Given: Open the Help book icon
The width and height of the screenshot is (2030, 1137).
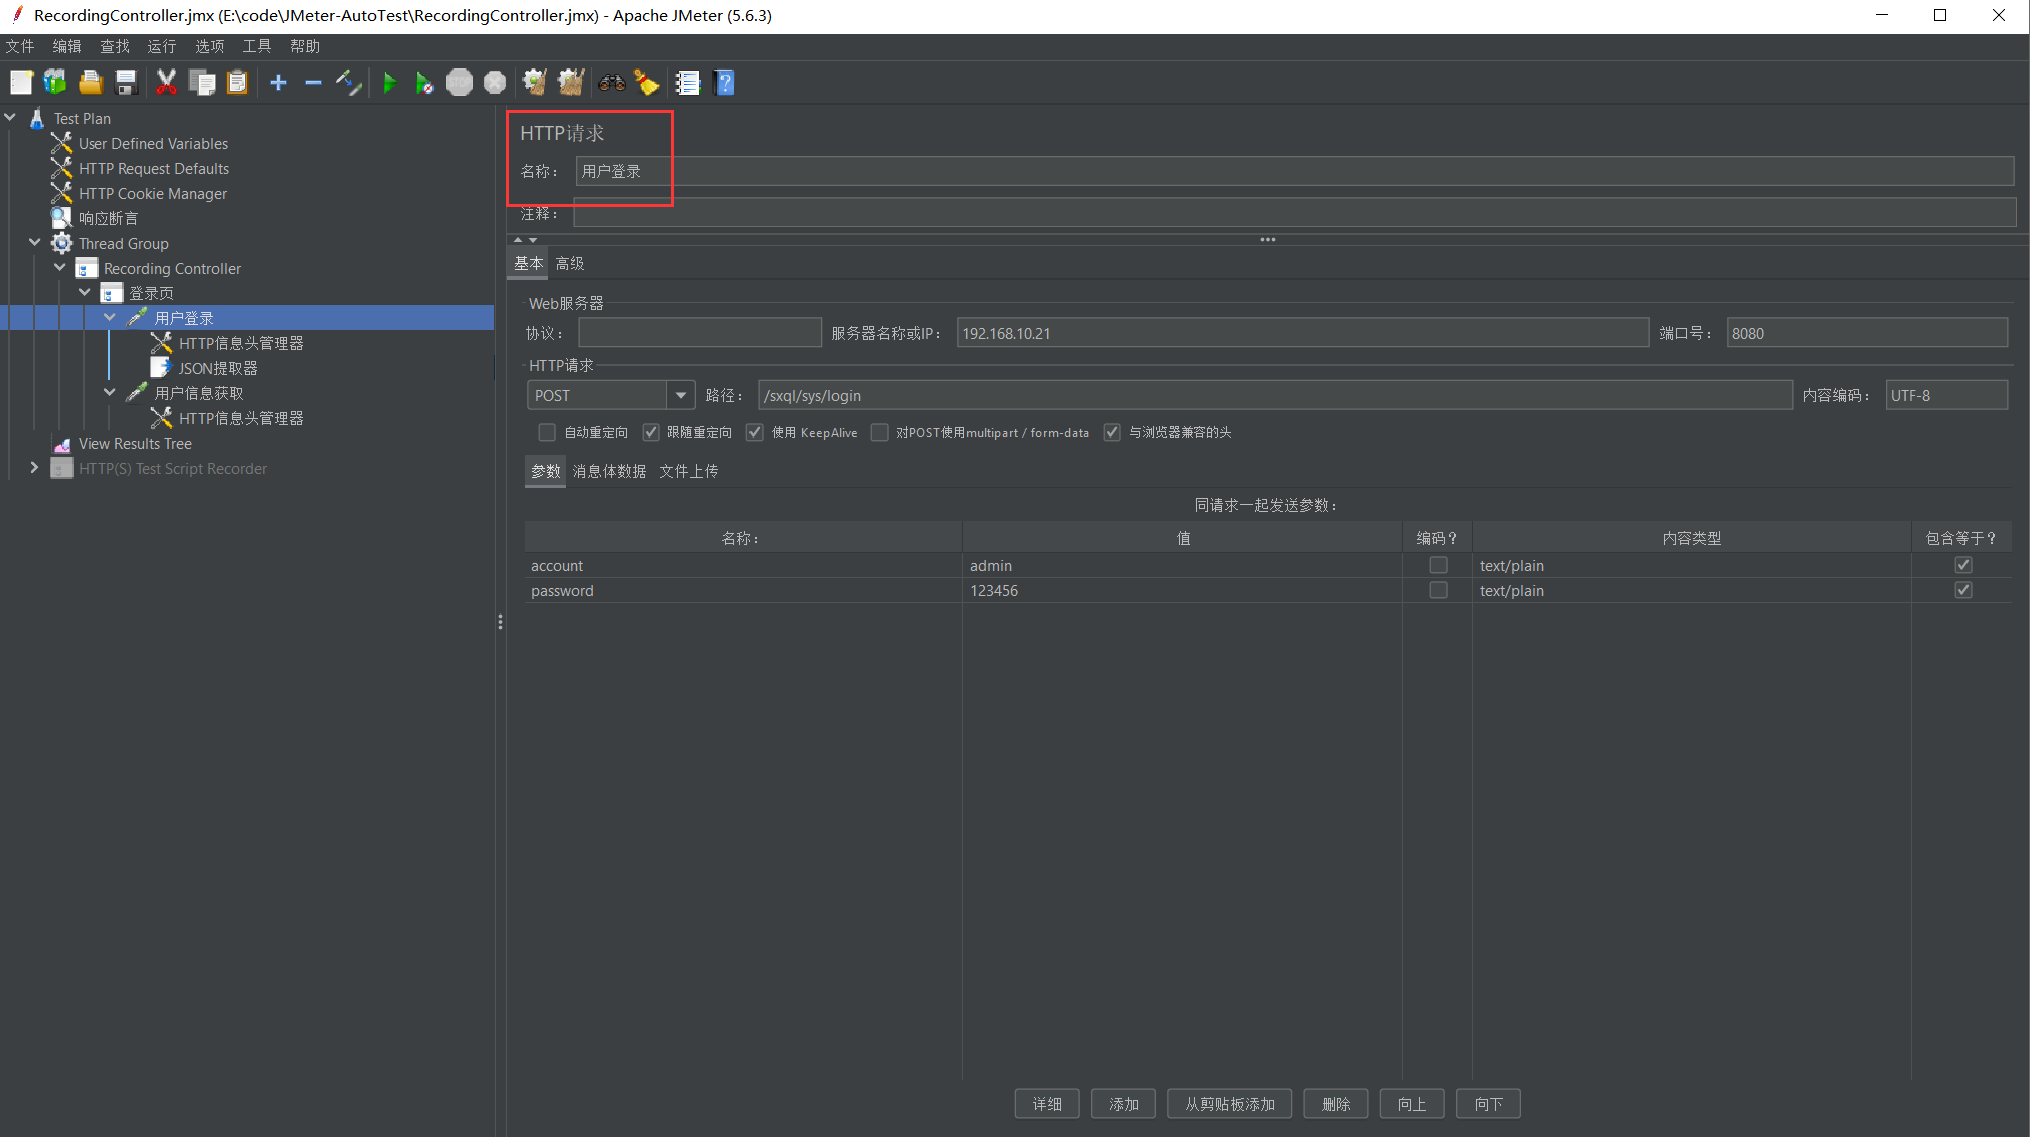Looking at the screenshot, I should 725,83.
